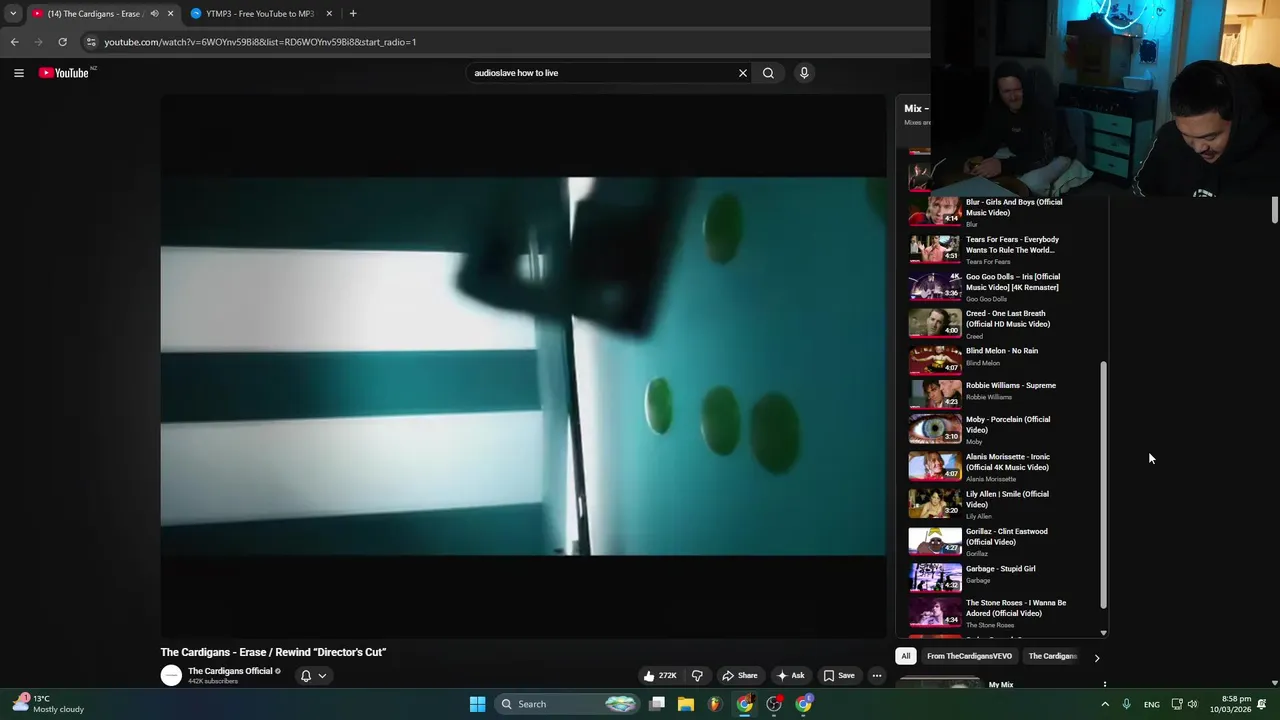Image resolution: width=1280 pixels, height=720 pixels.
Task: Click the mix playlist scrollbar thumb
Action: pos(1103,485)
